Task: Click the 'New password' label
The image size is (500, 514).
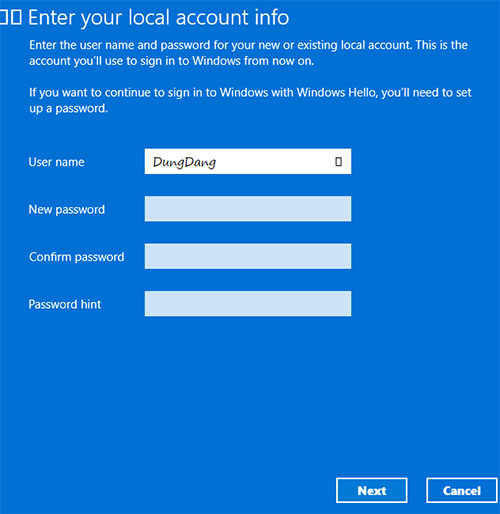Action: pos(67,210)
